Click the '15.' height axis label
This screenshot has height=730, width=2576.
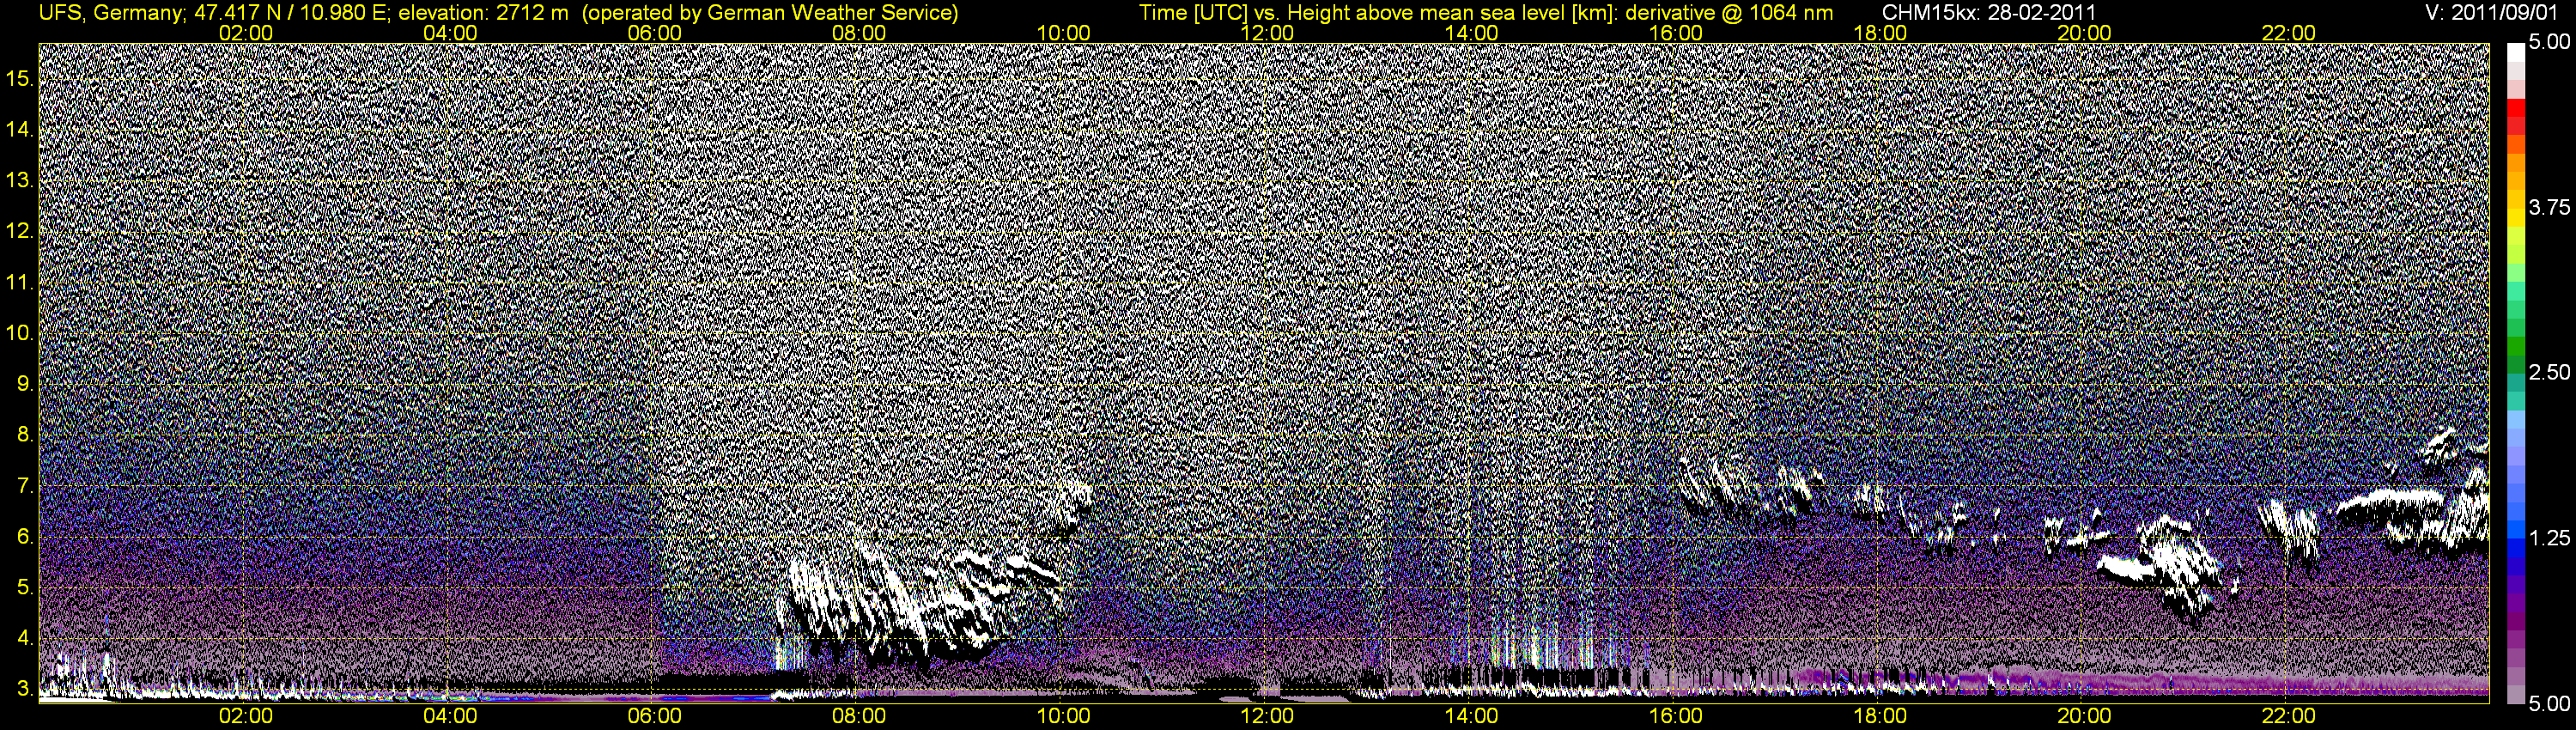[20, 78]
